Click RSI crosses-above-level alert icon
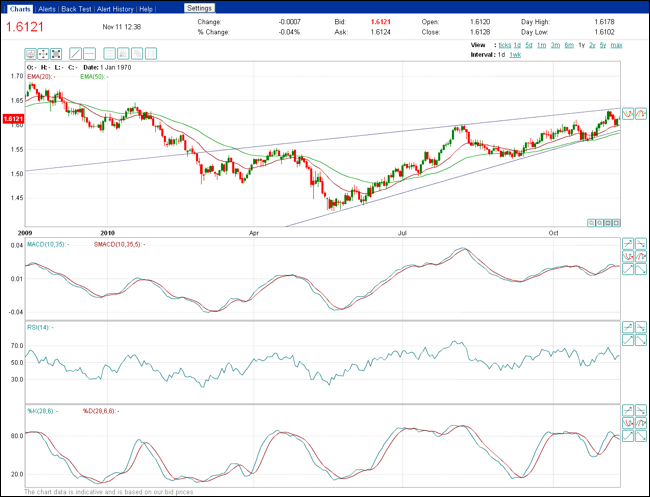The height and width of the screenshot is (497, 650). 628,327
